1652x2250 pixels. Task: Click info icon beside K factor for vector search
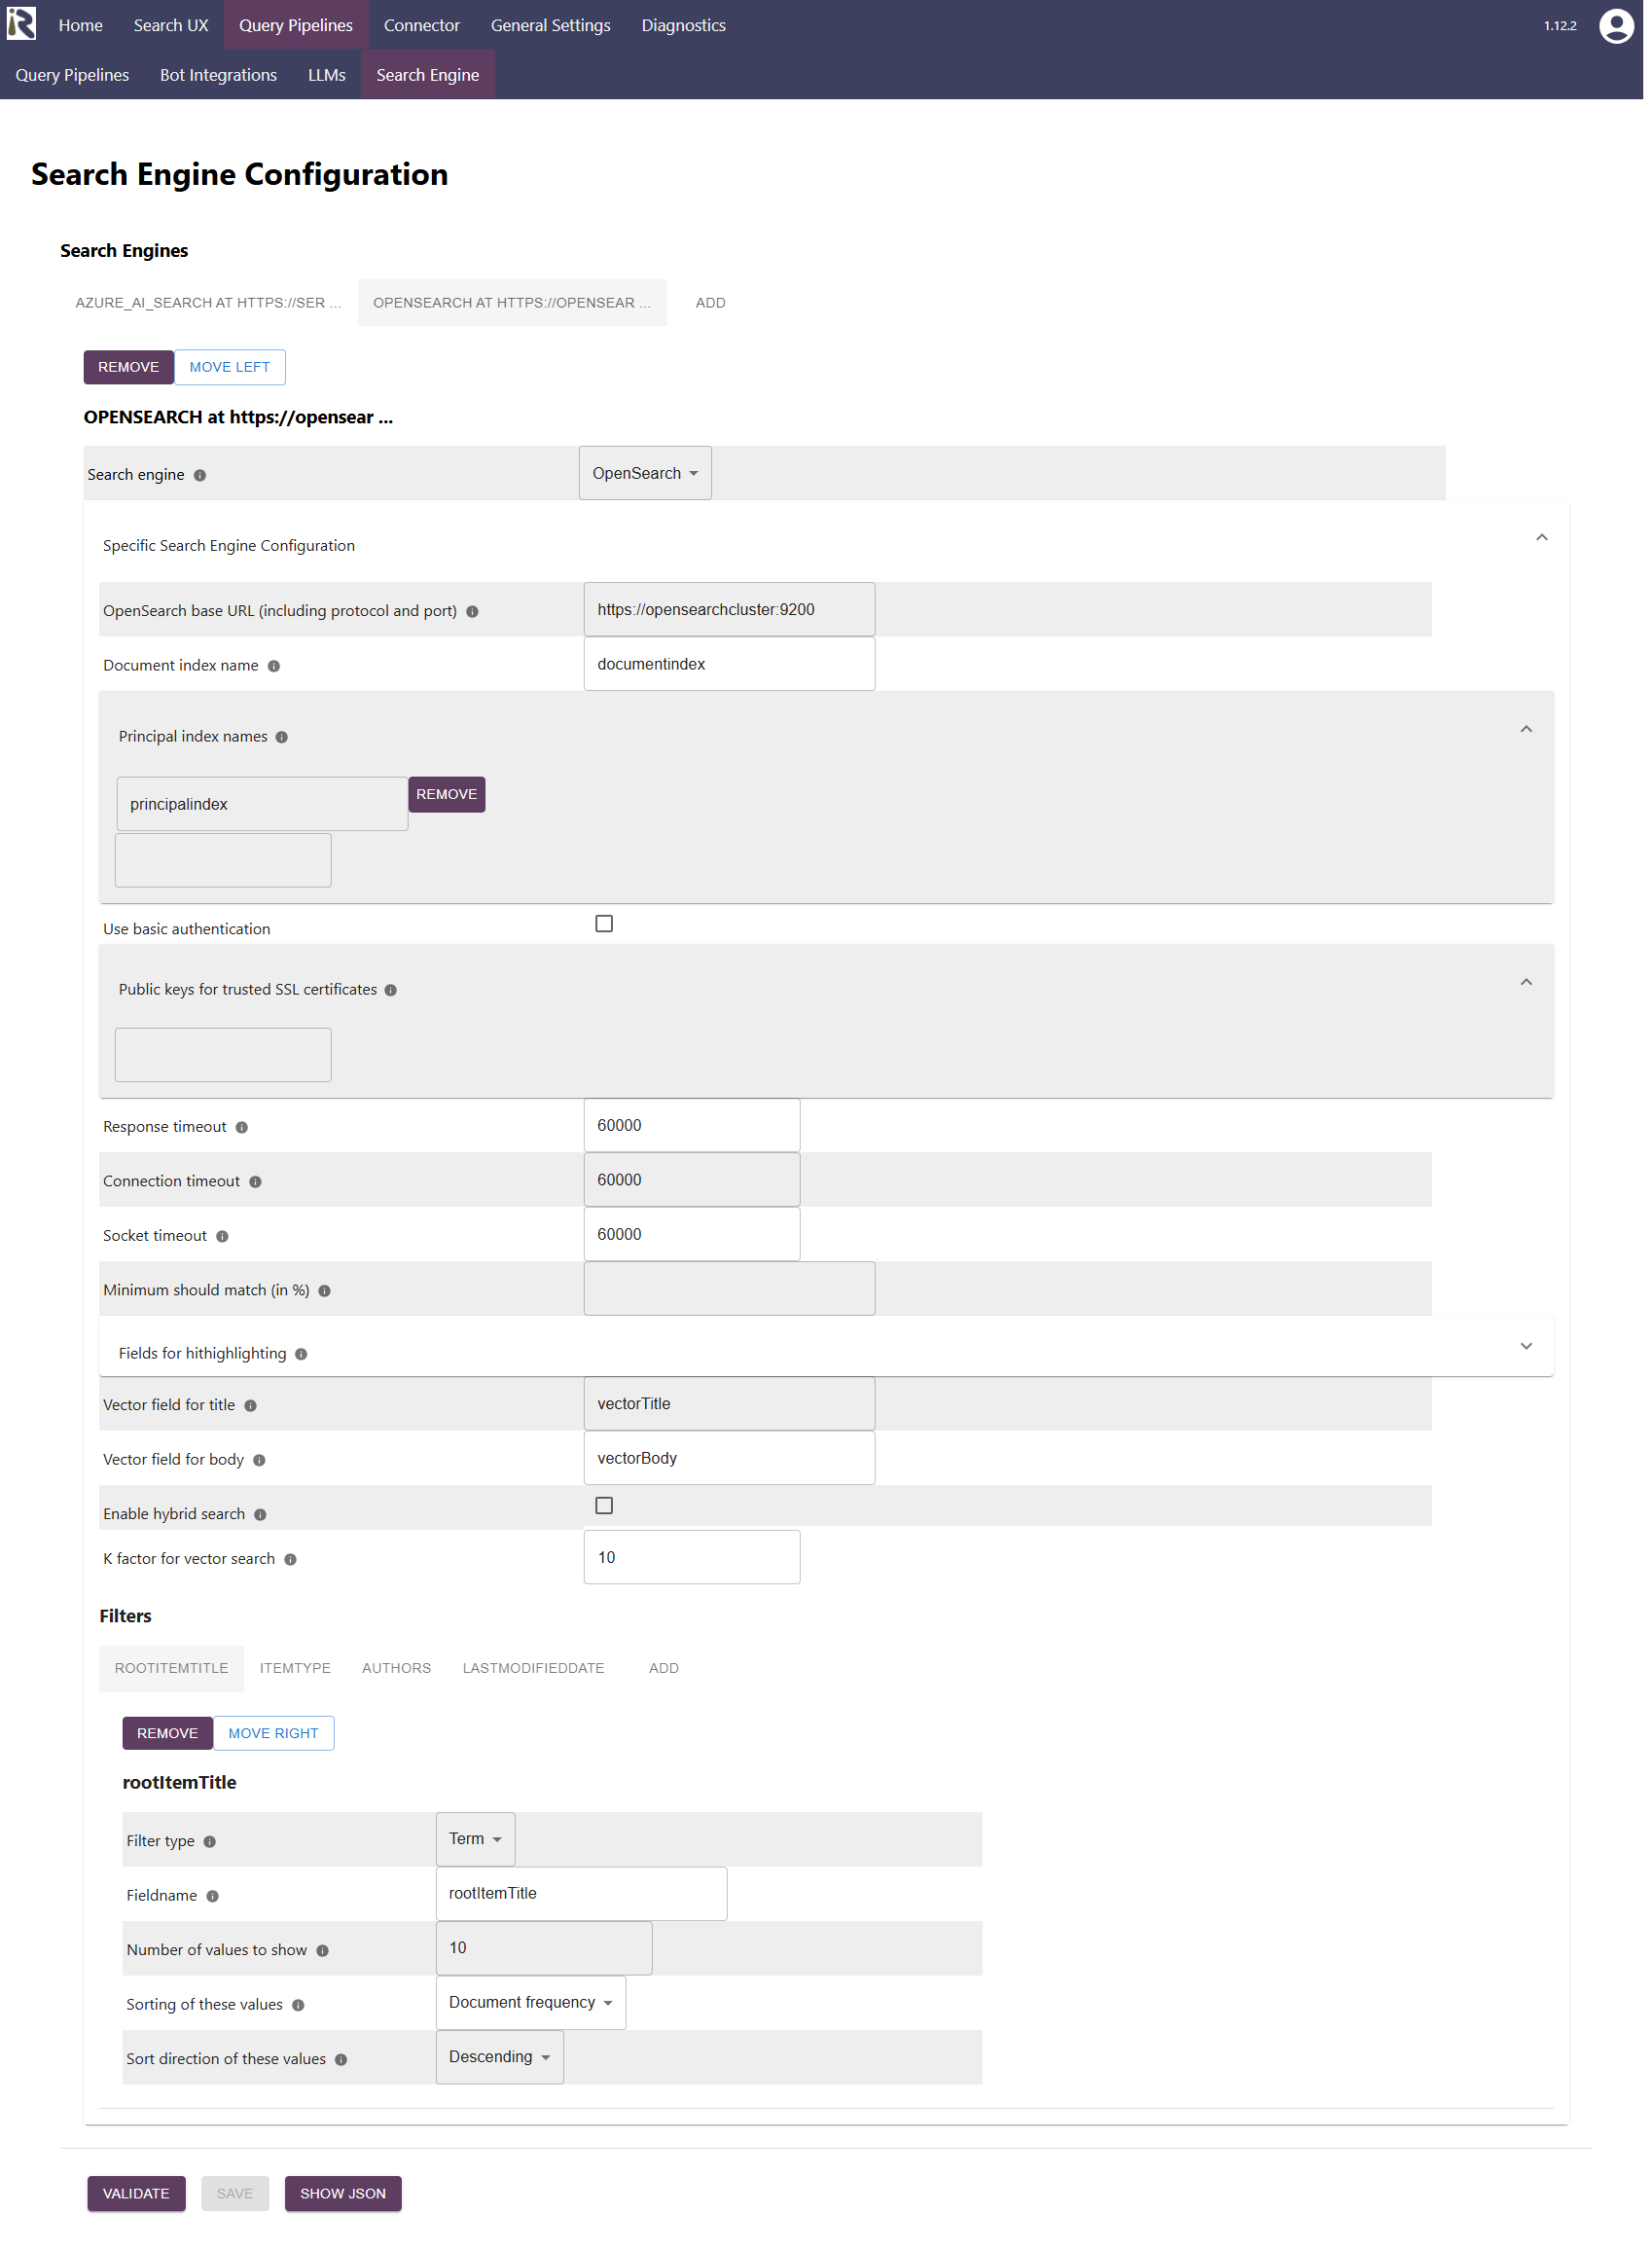(290, 1559)
